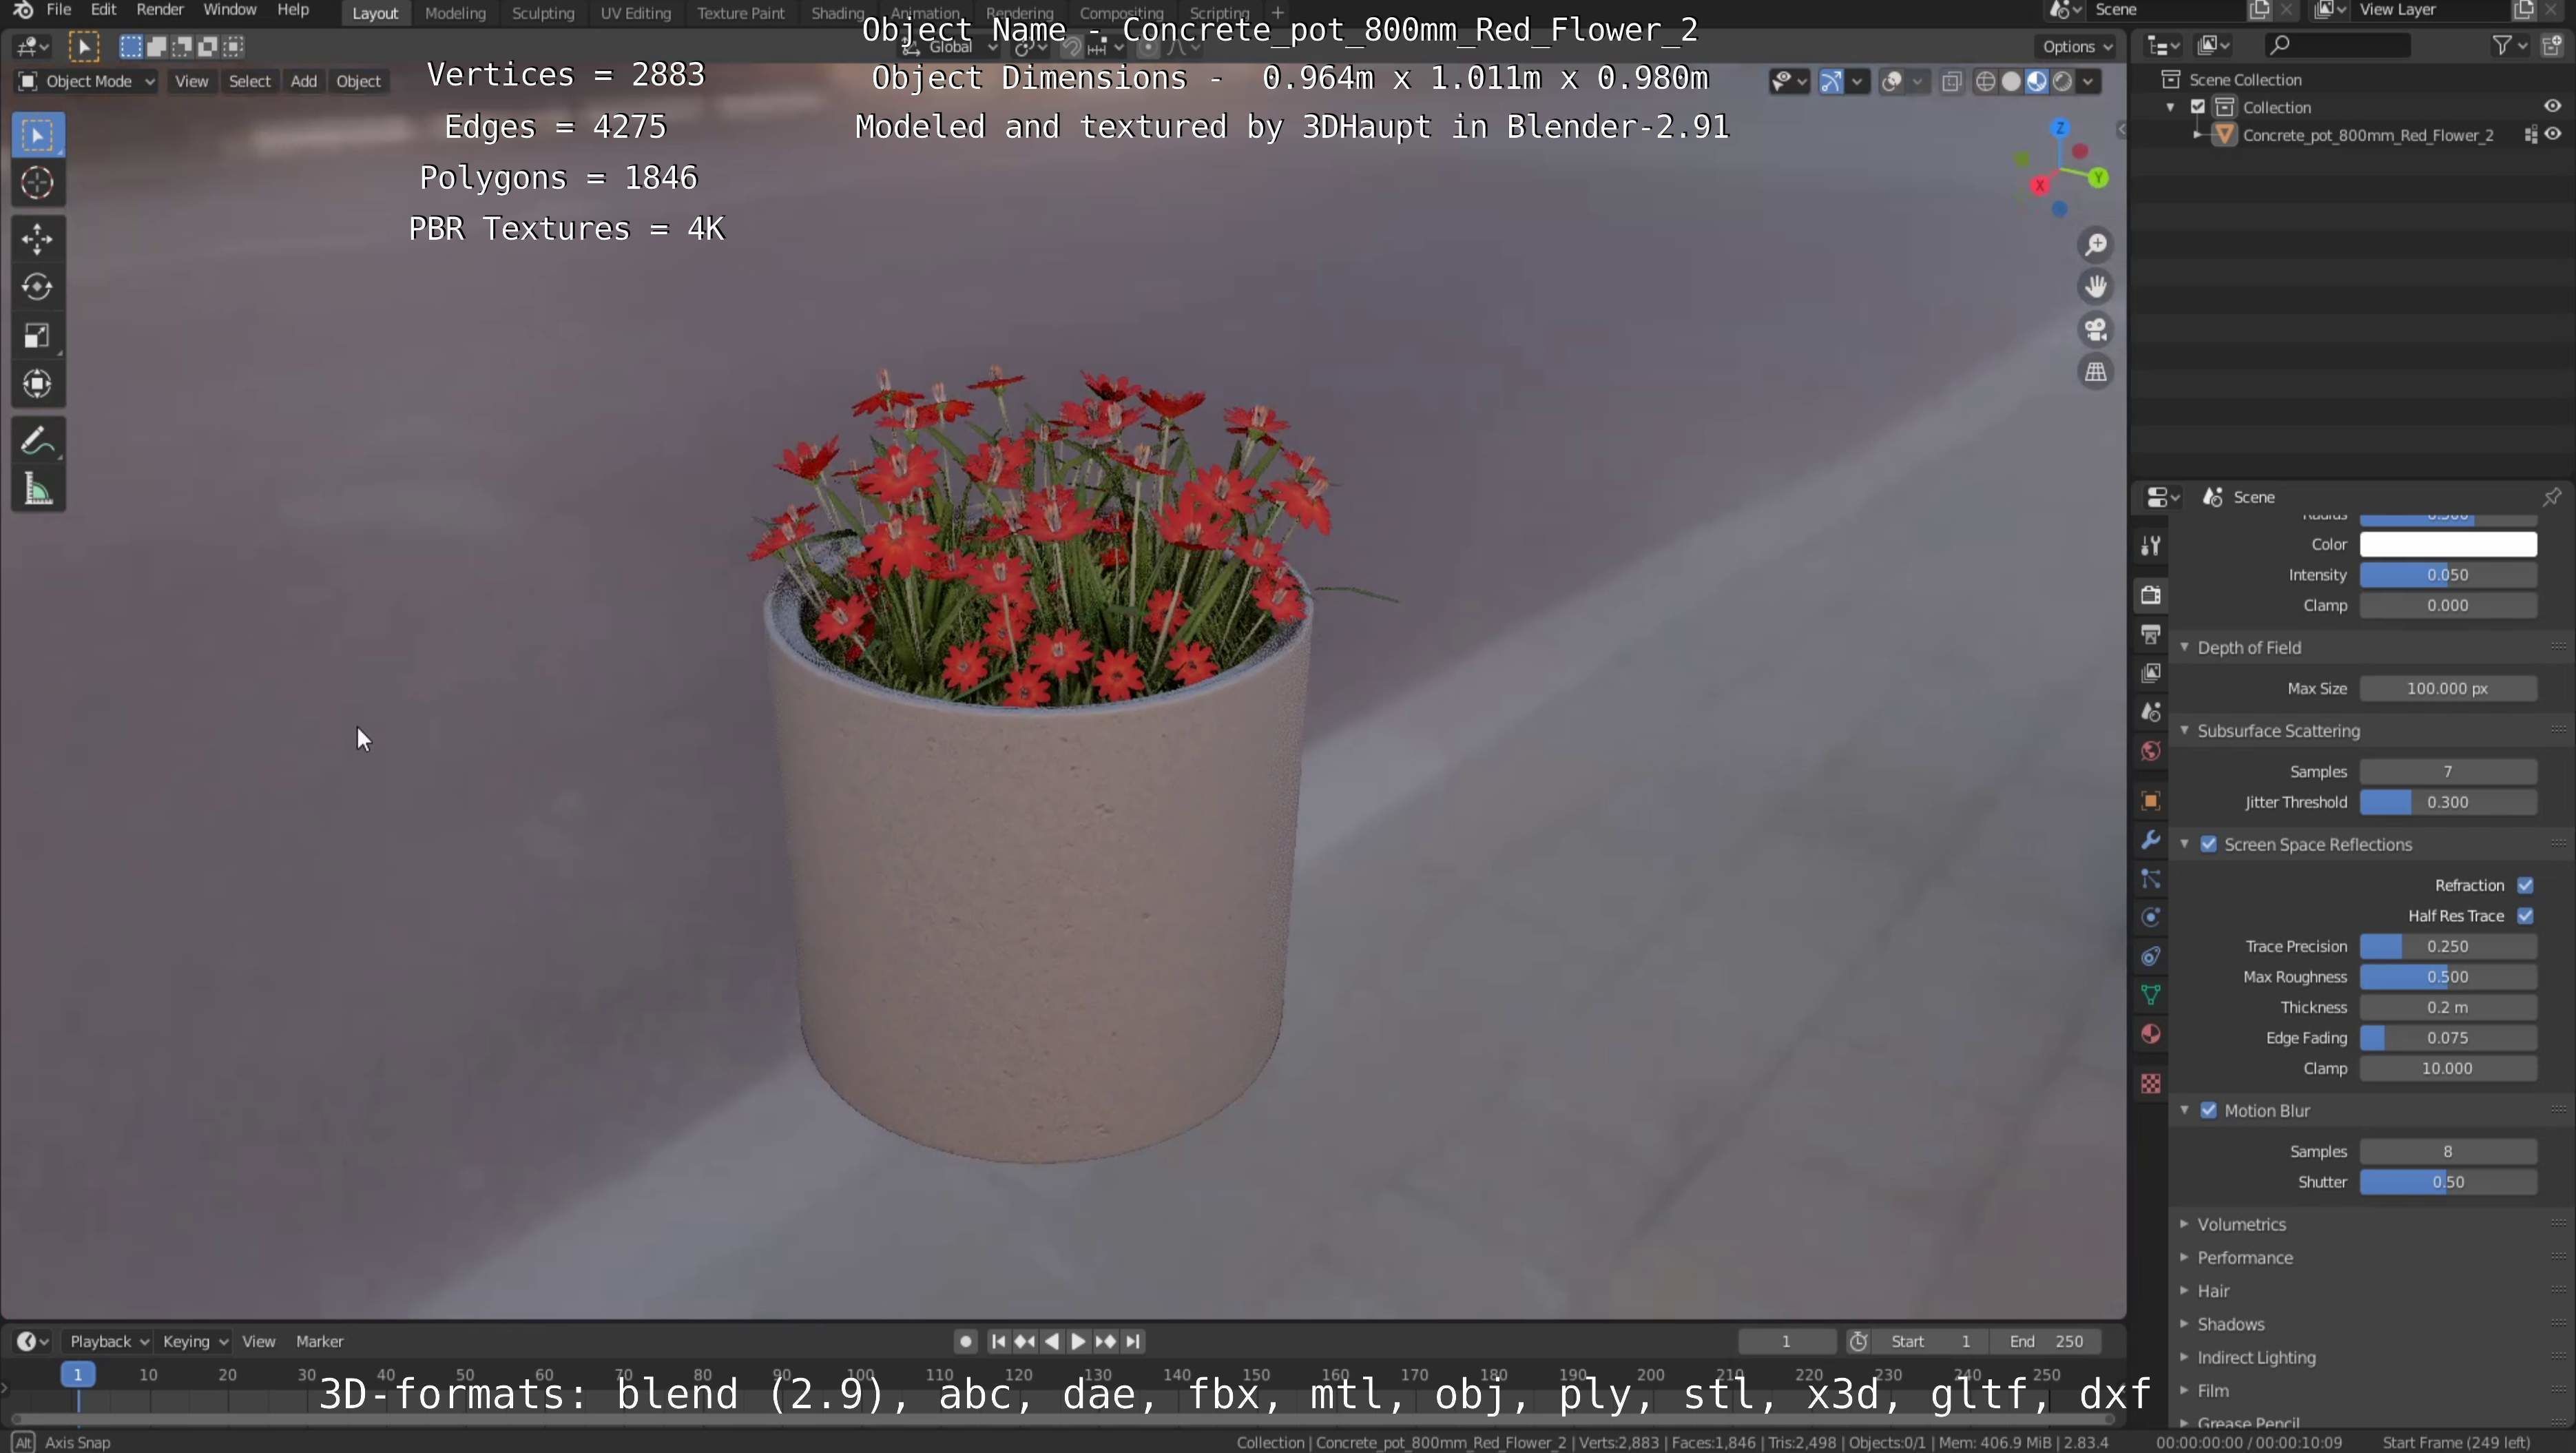Open the File menu
Viewport: 2576px width, 1453px height.
58,10
